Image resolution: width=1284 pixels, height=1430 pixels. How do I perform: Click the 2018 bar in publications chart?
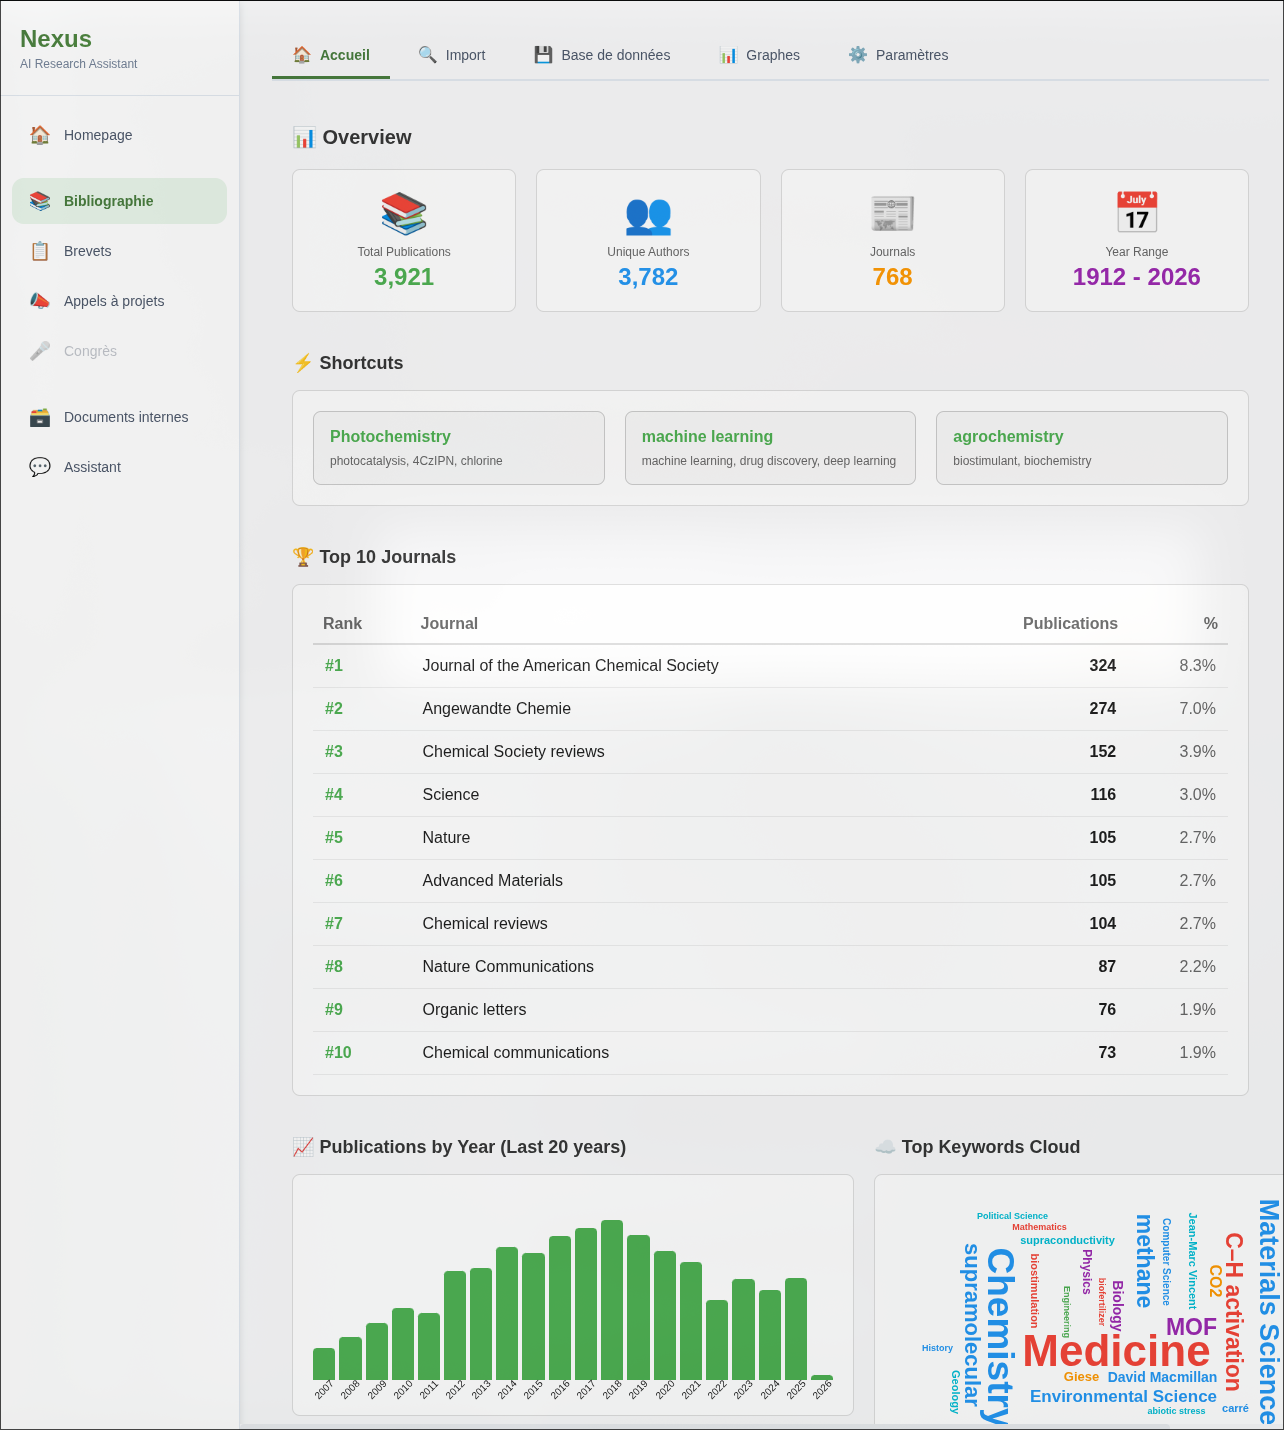click(x=612, y=1299)
